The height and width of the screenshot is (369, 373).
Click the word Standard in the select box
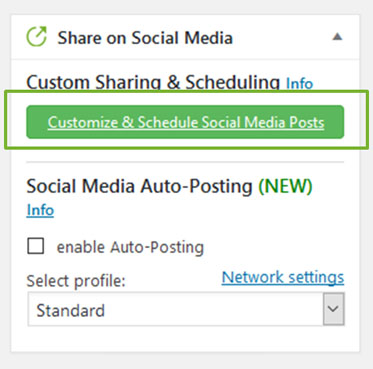[70, 310]
